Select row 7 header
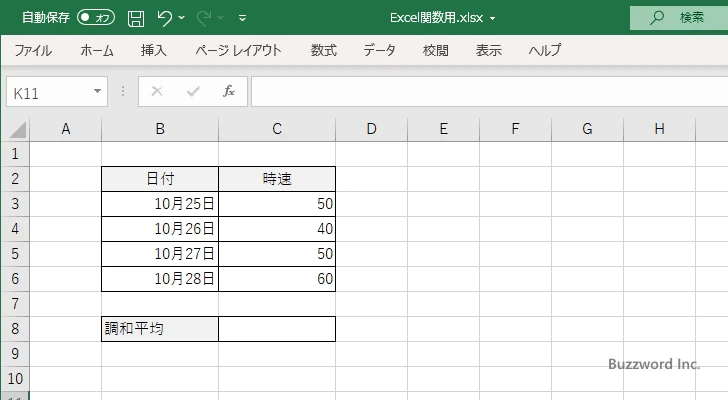 tap(15, 304)
